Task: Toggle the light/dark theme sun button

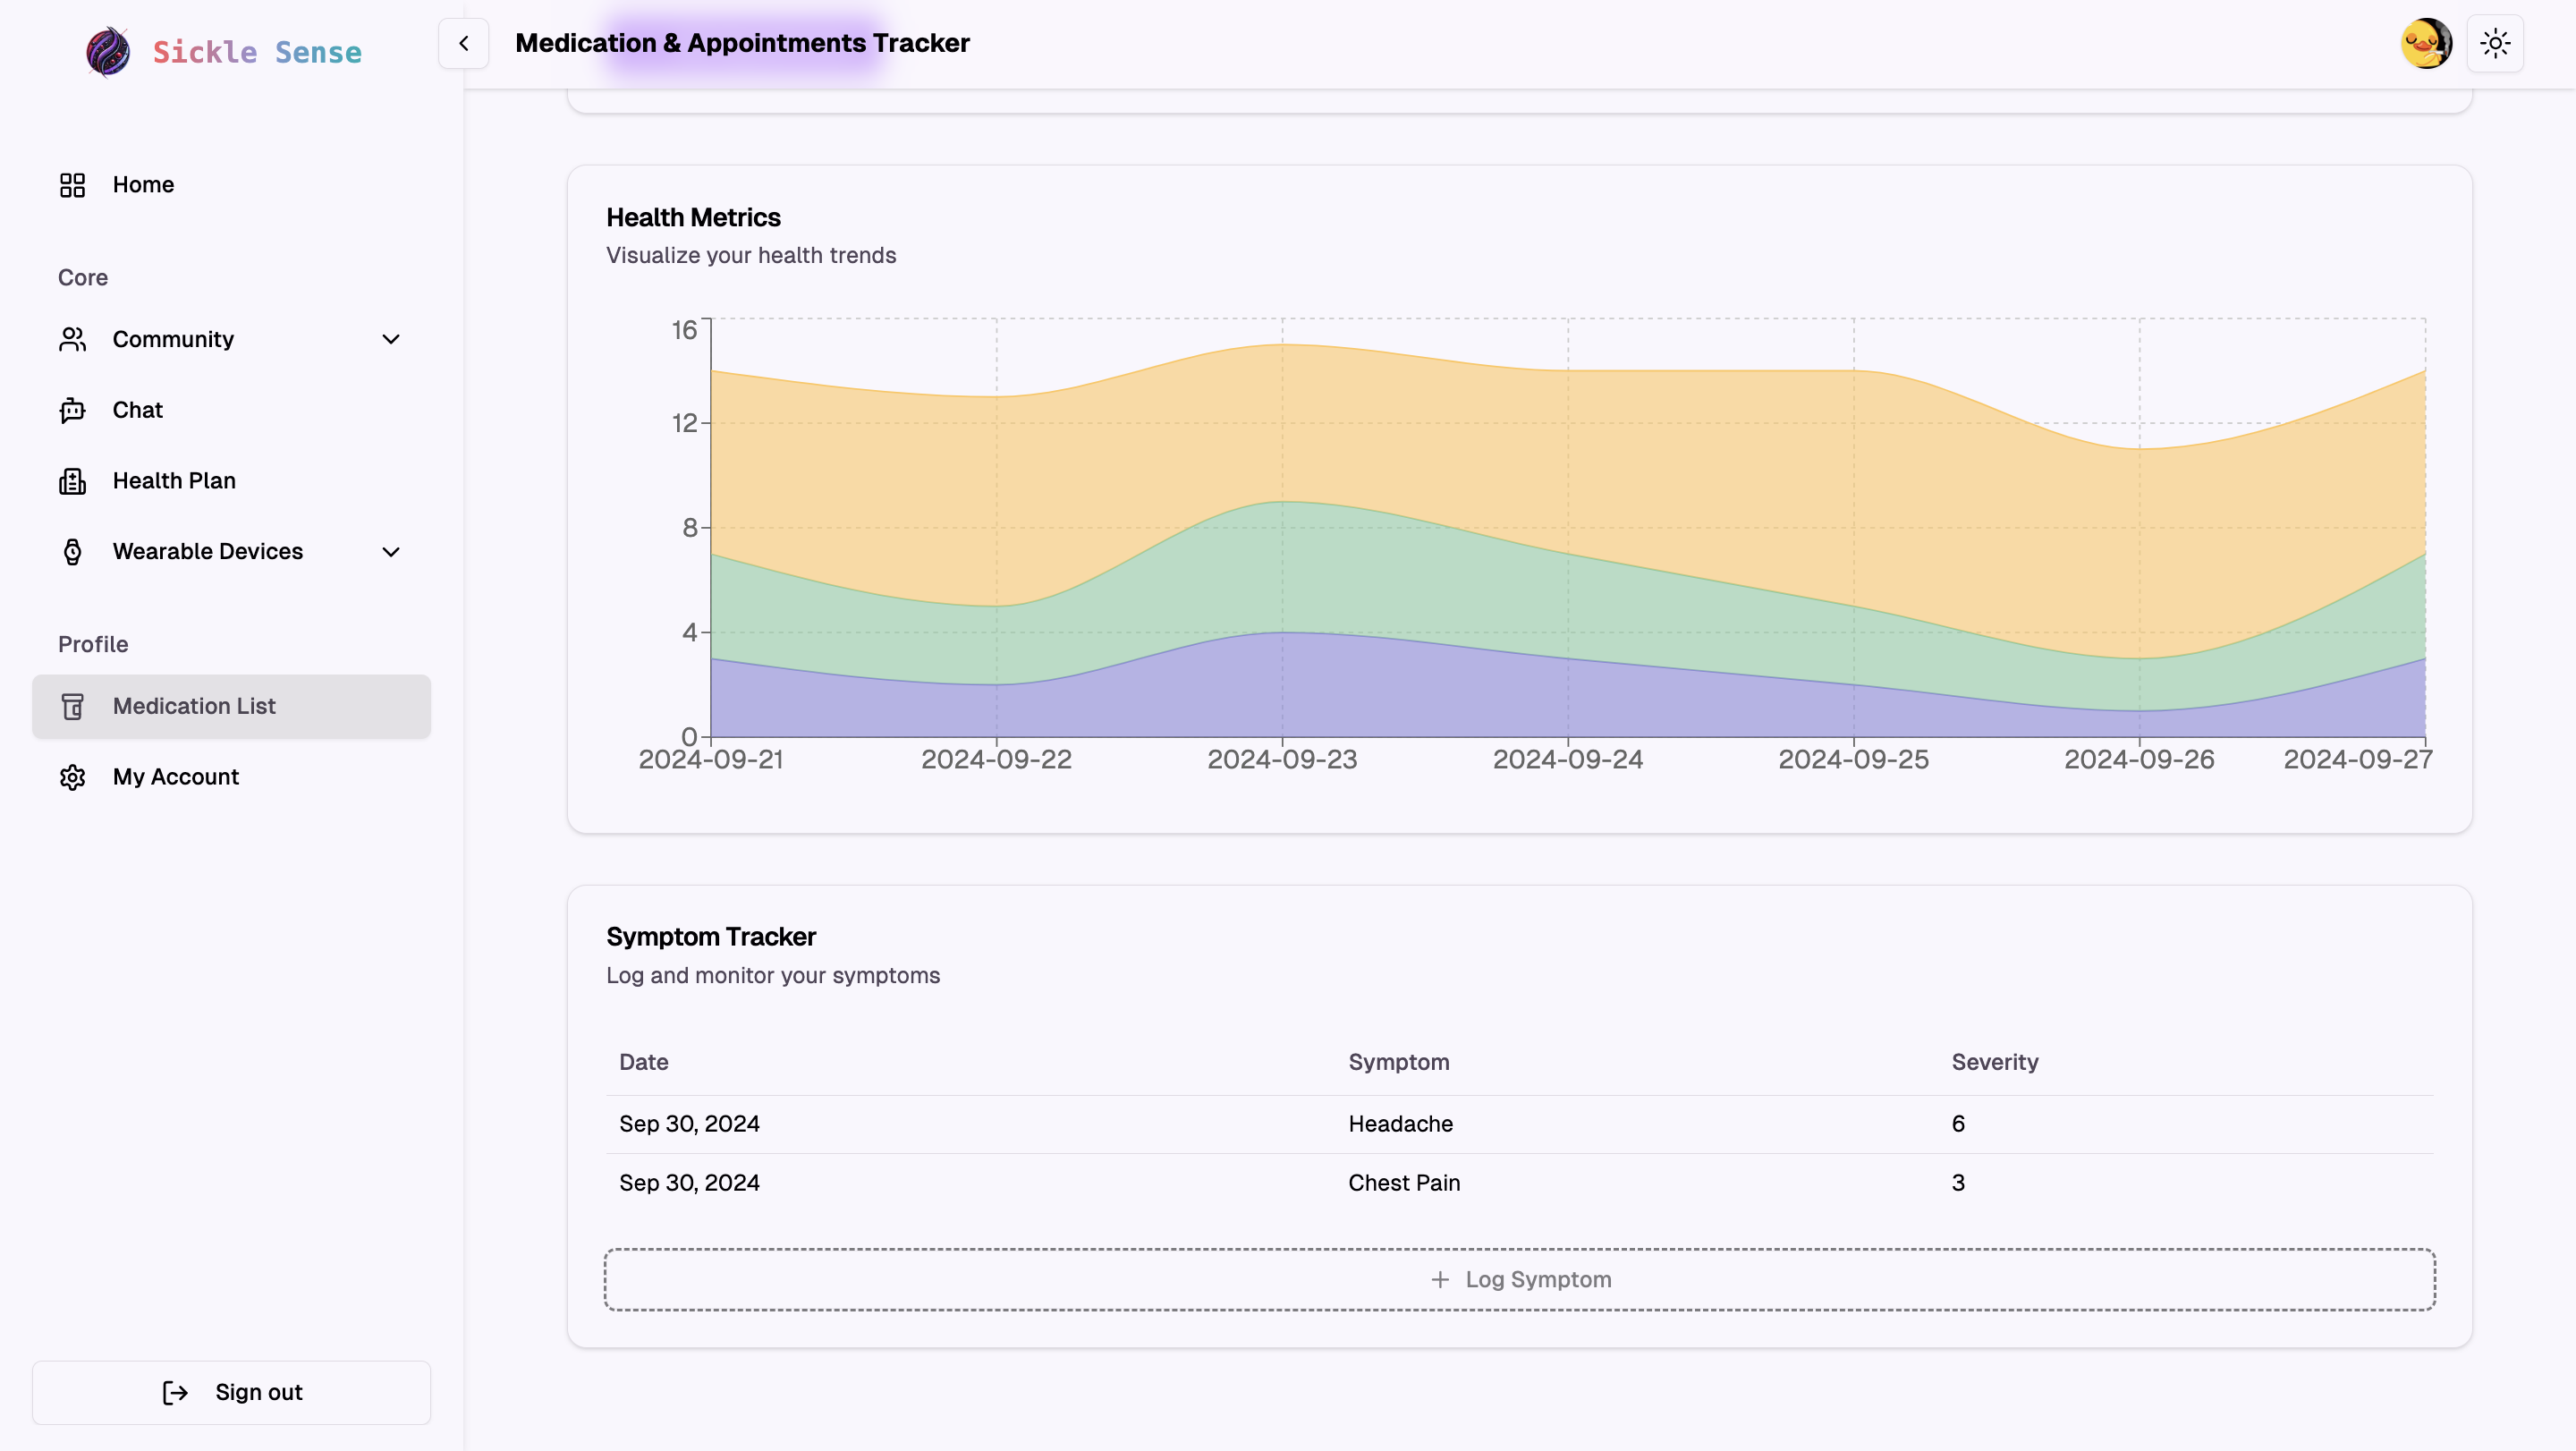Action: (x=2495, y=43)
